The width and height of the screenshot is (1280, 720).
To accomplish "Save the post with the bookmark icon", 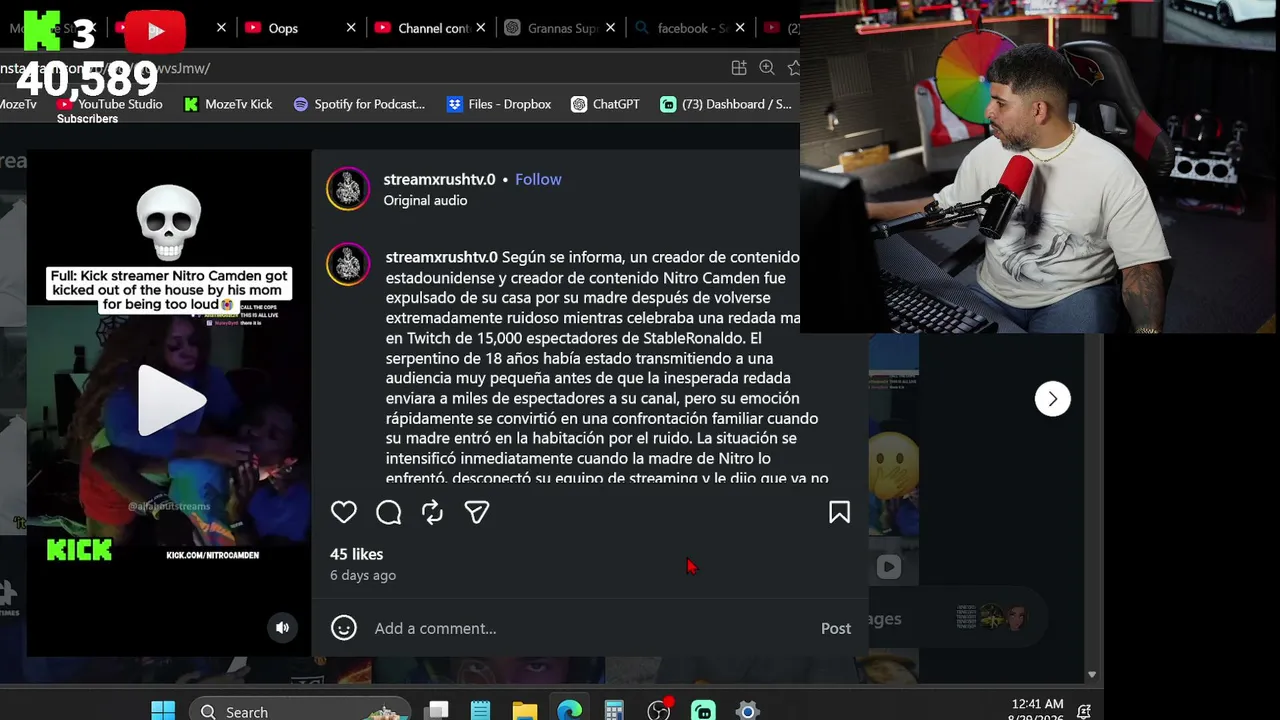I will coord(839,512).
